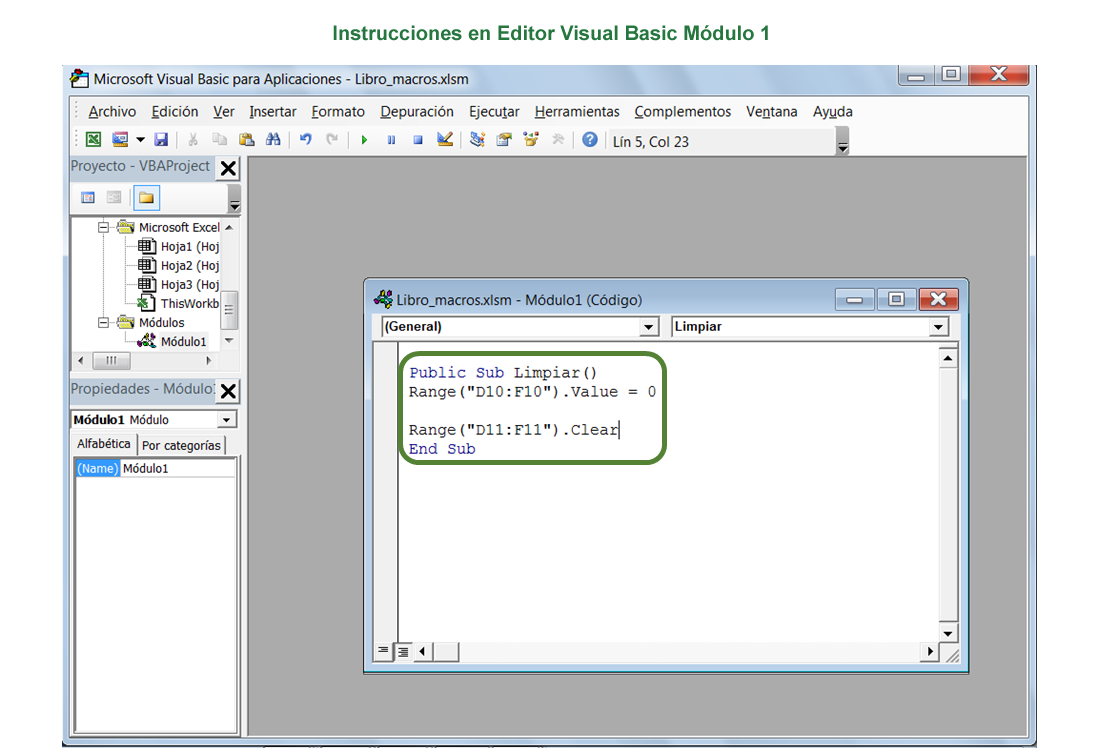Click the Break (pause) toolbar icon
This screenshot has height=753, width=1100.
pyautogui.click(x=391, y=140)
